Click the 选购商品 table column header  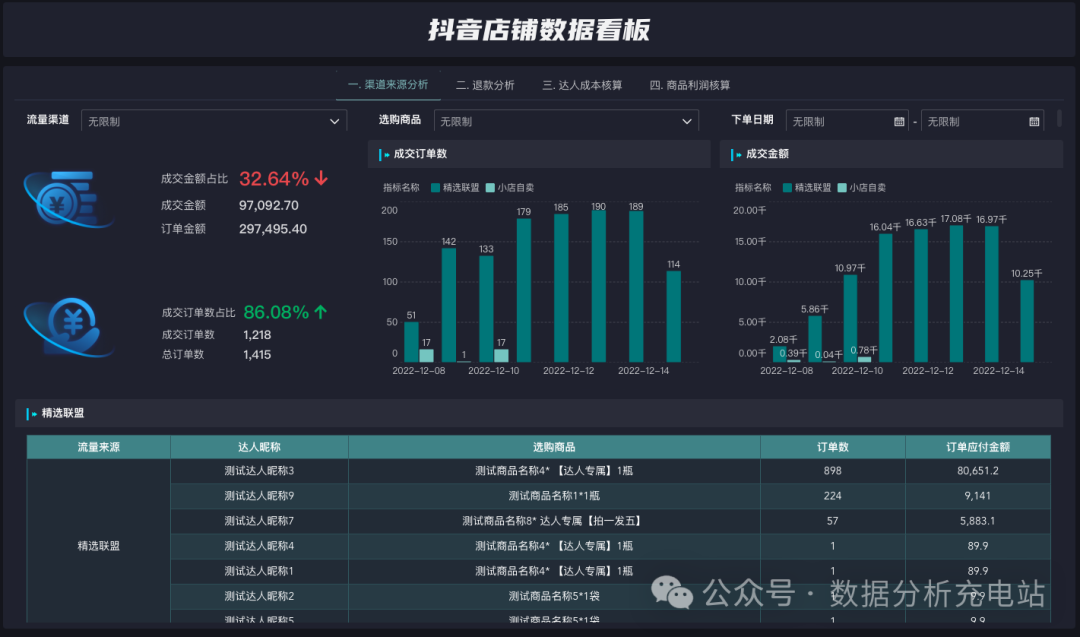(x=554, y=447)
